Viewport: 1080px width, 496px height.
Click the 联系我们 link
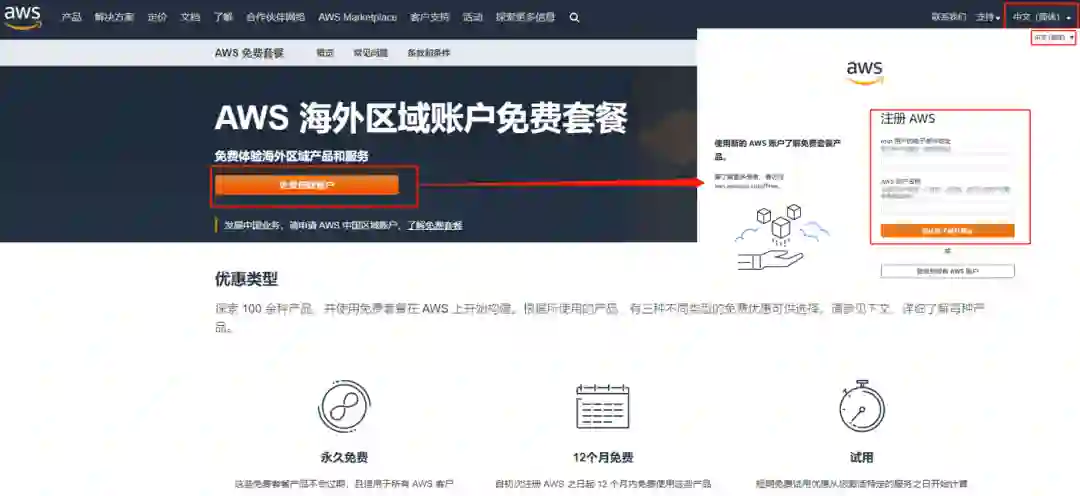pyautogui.click(x=949, y=17)
